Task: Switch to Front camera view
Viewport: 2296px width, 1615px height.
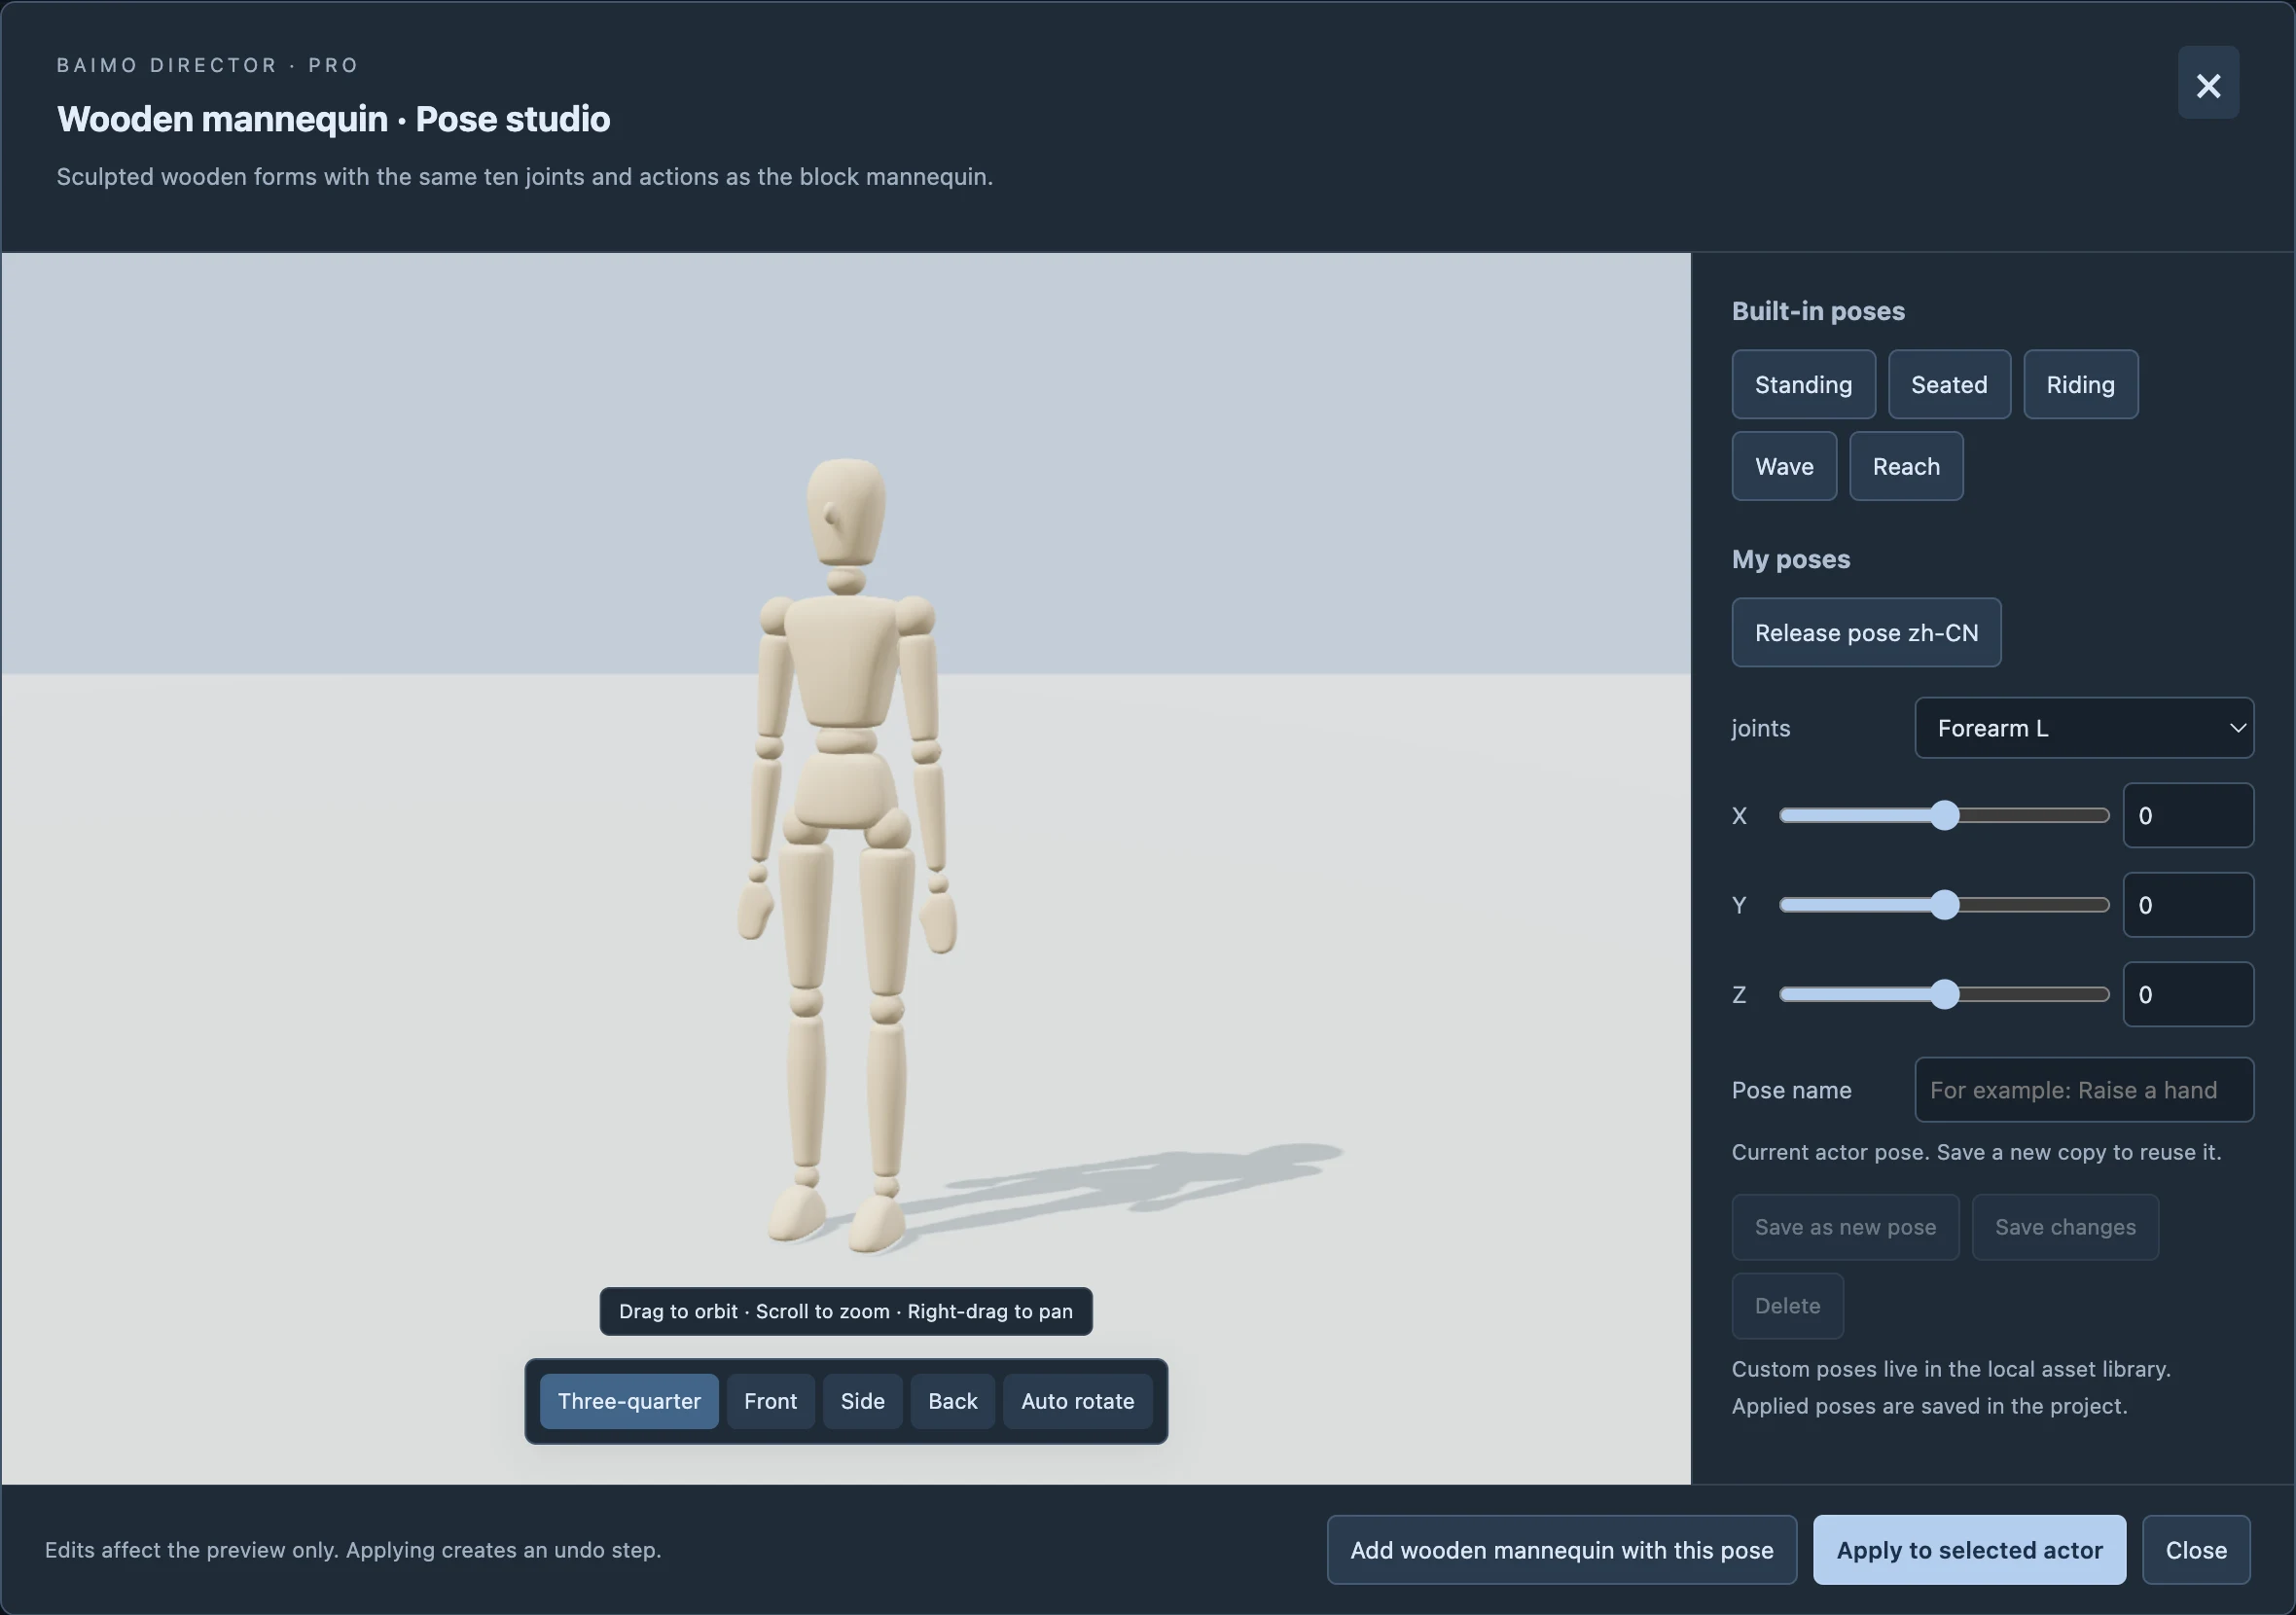Action: (x=770, y=1401)
